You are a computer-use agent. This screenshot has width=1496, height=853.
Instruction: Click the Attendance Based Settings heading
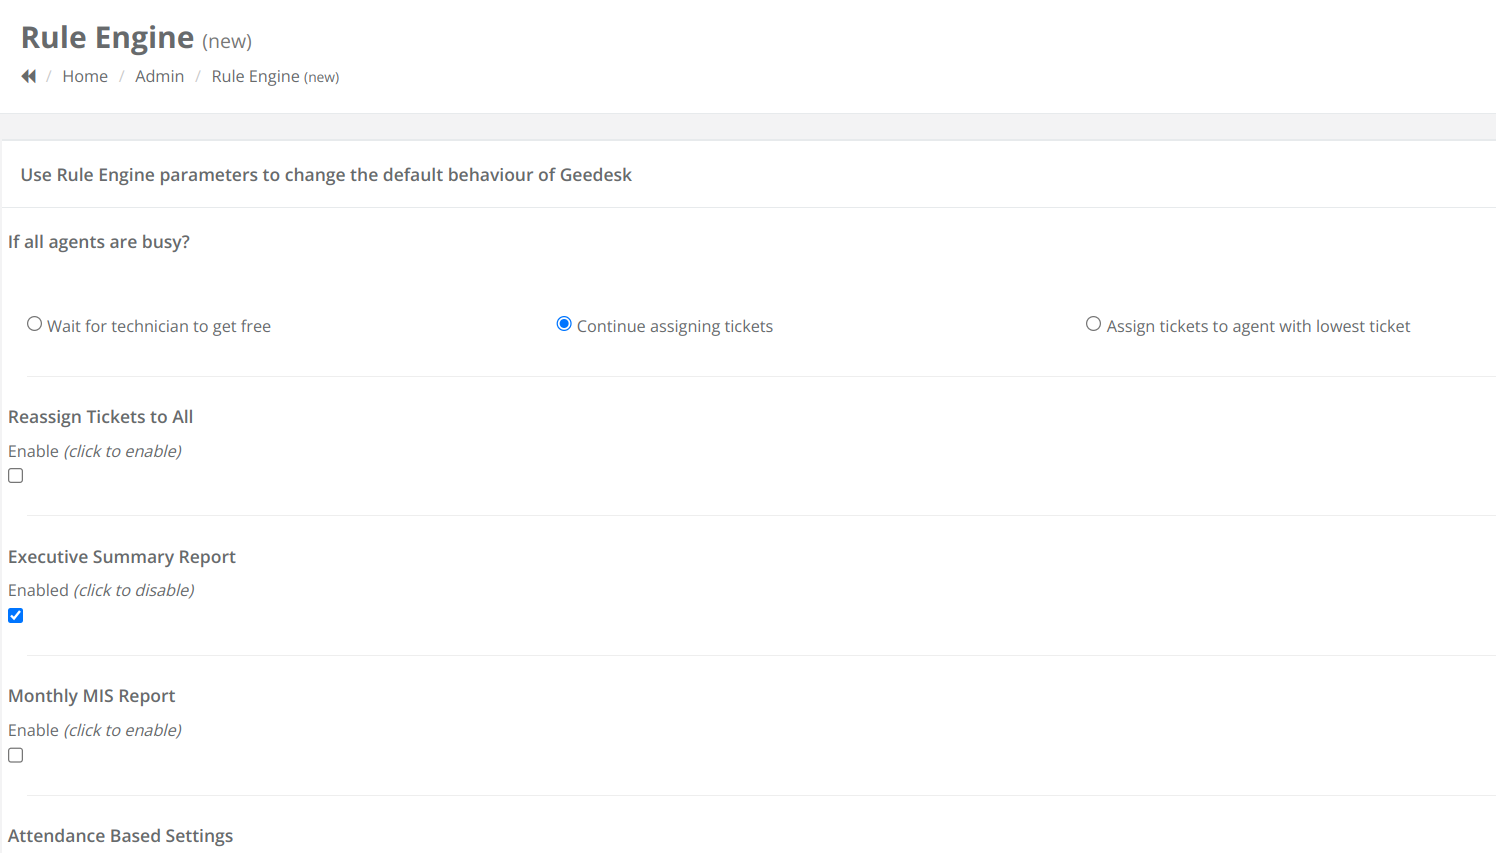pyautogui.click(x=120, y=836)
